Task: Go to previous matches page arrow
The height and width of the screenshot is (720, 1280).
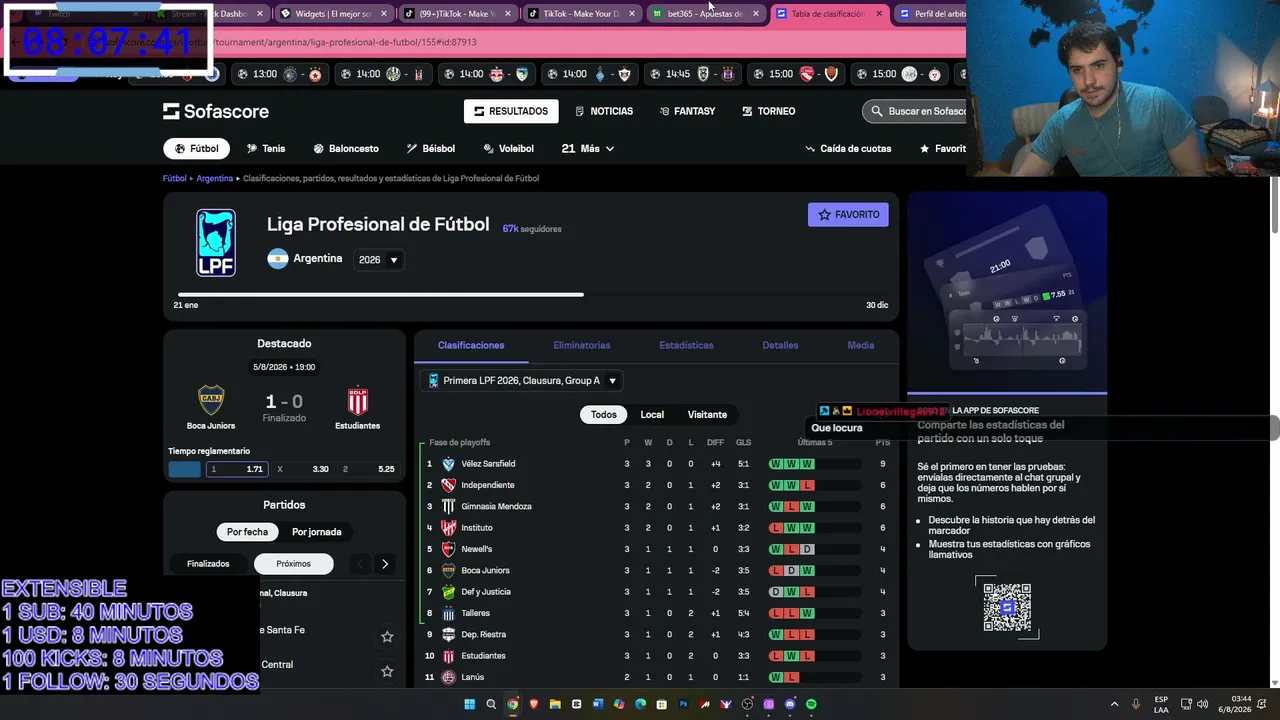Action: click(x=360, y=564)
